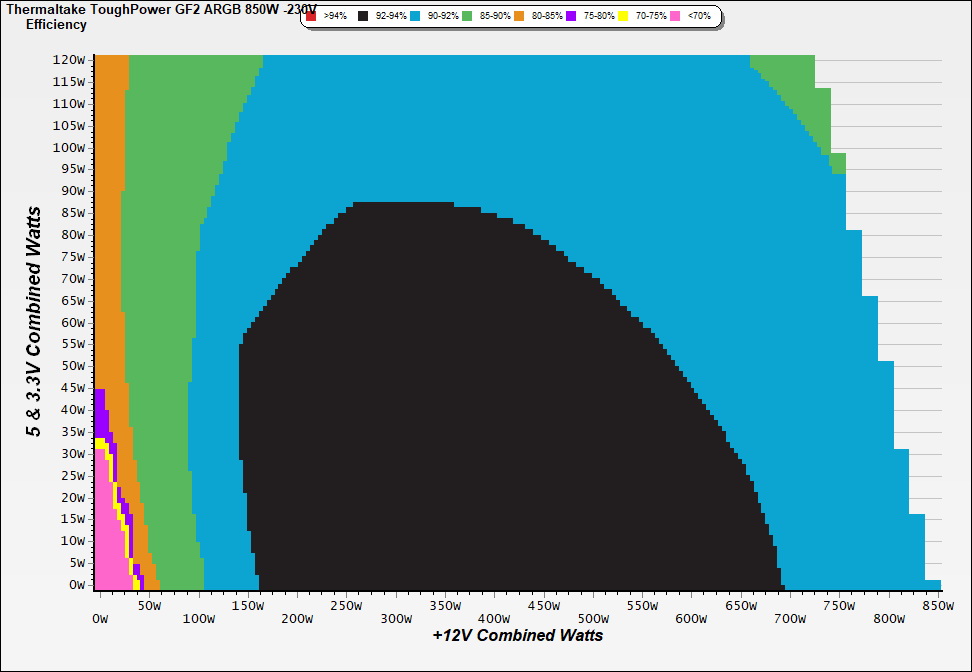
Task: Click the red >94% legend swatch
Action: click(x=311, y=17)
